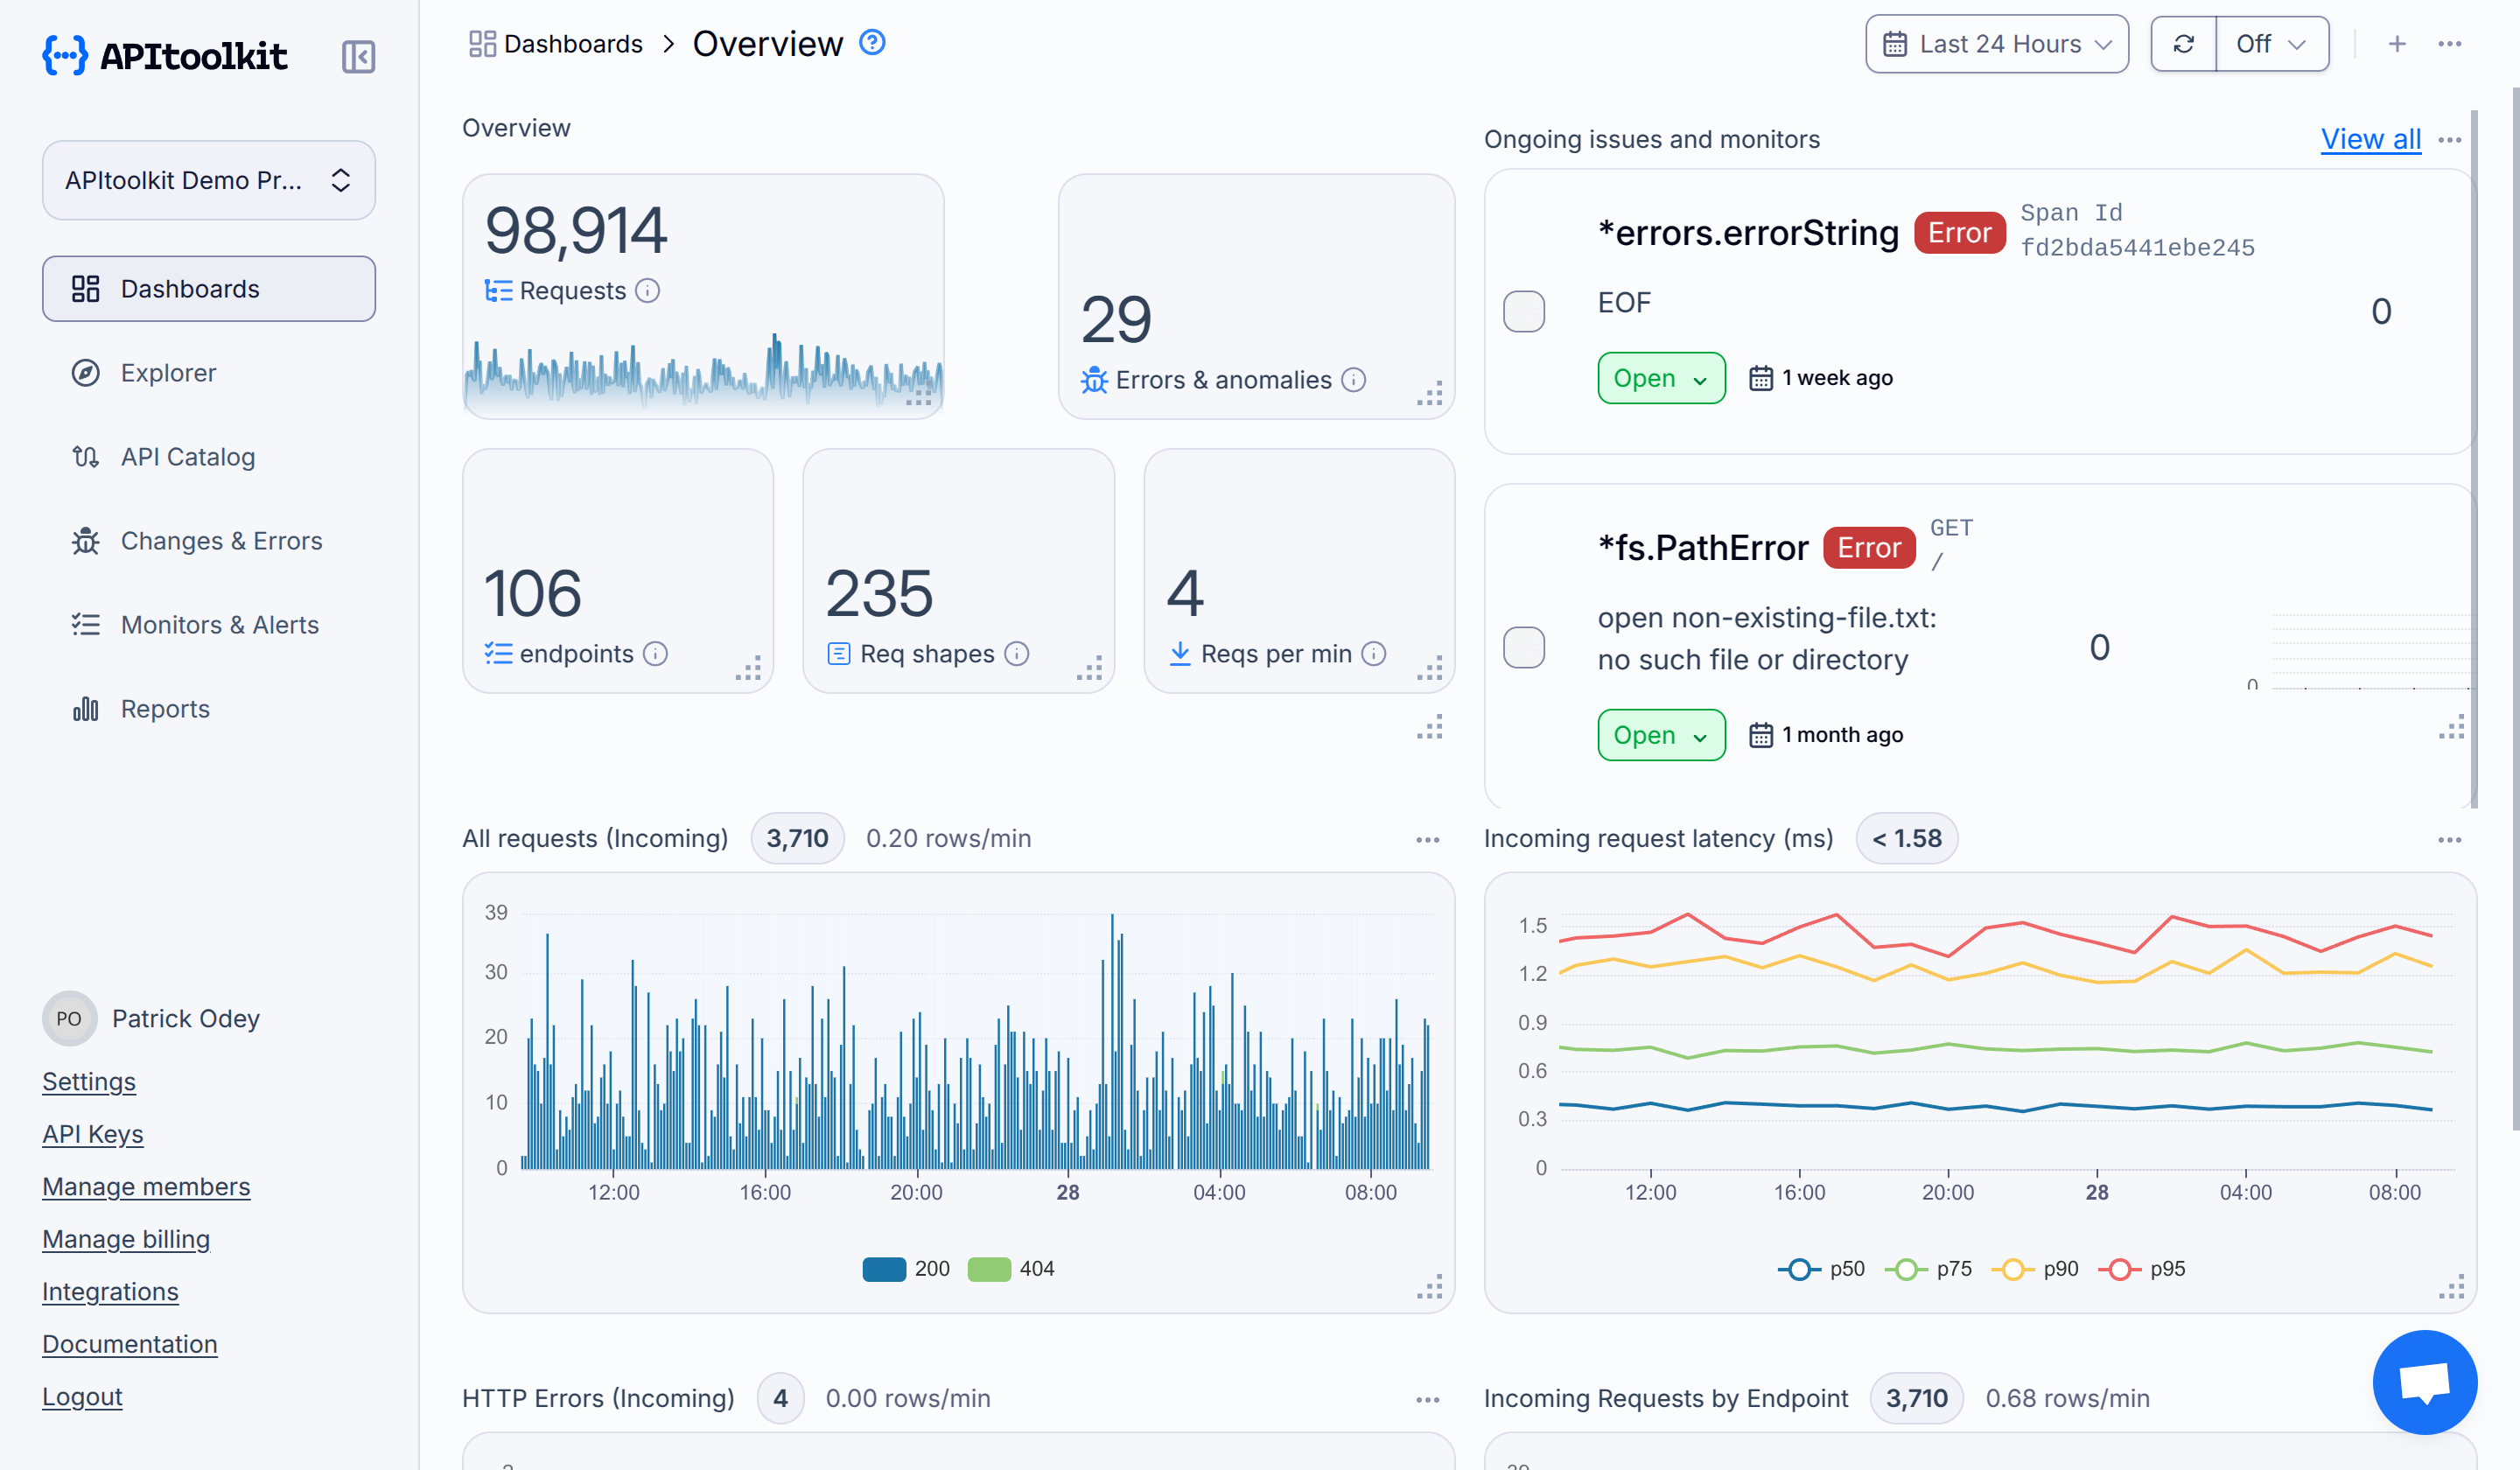
Task: Check the checkbox on the errors.errorString issue
Action: (1524, 311)
